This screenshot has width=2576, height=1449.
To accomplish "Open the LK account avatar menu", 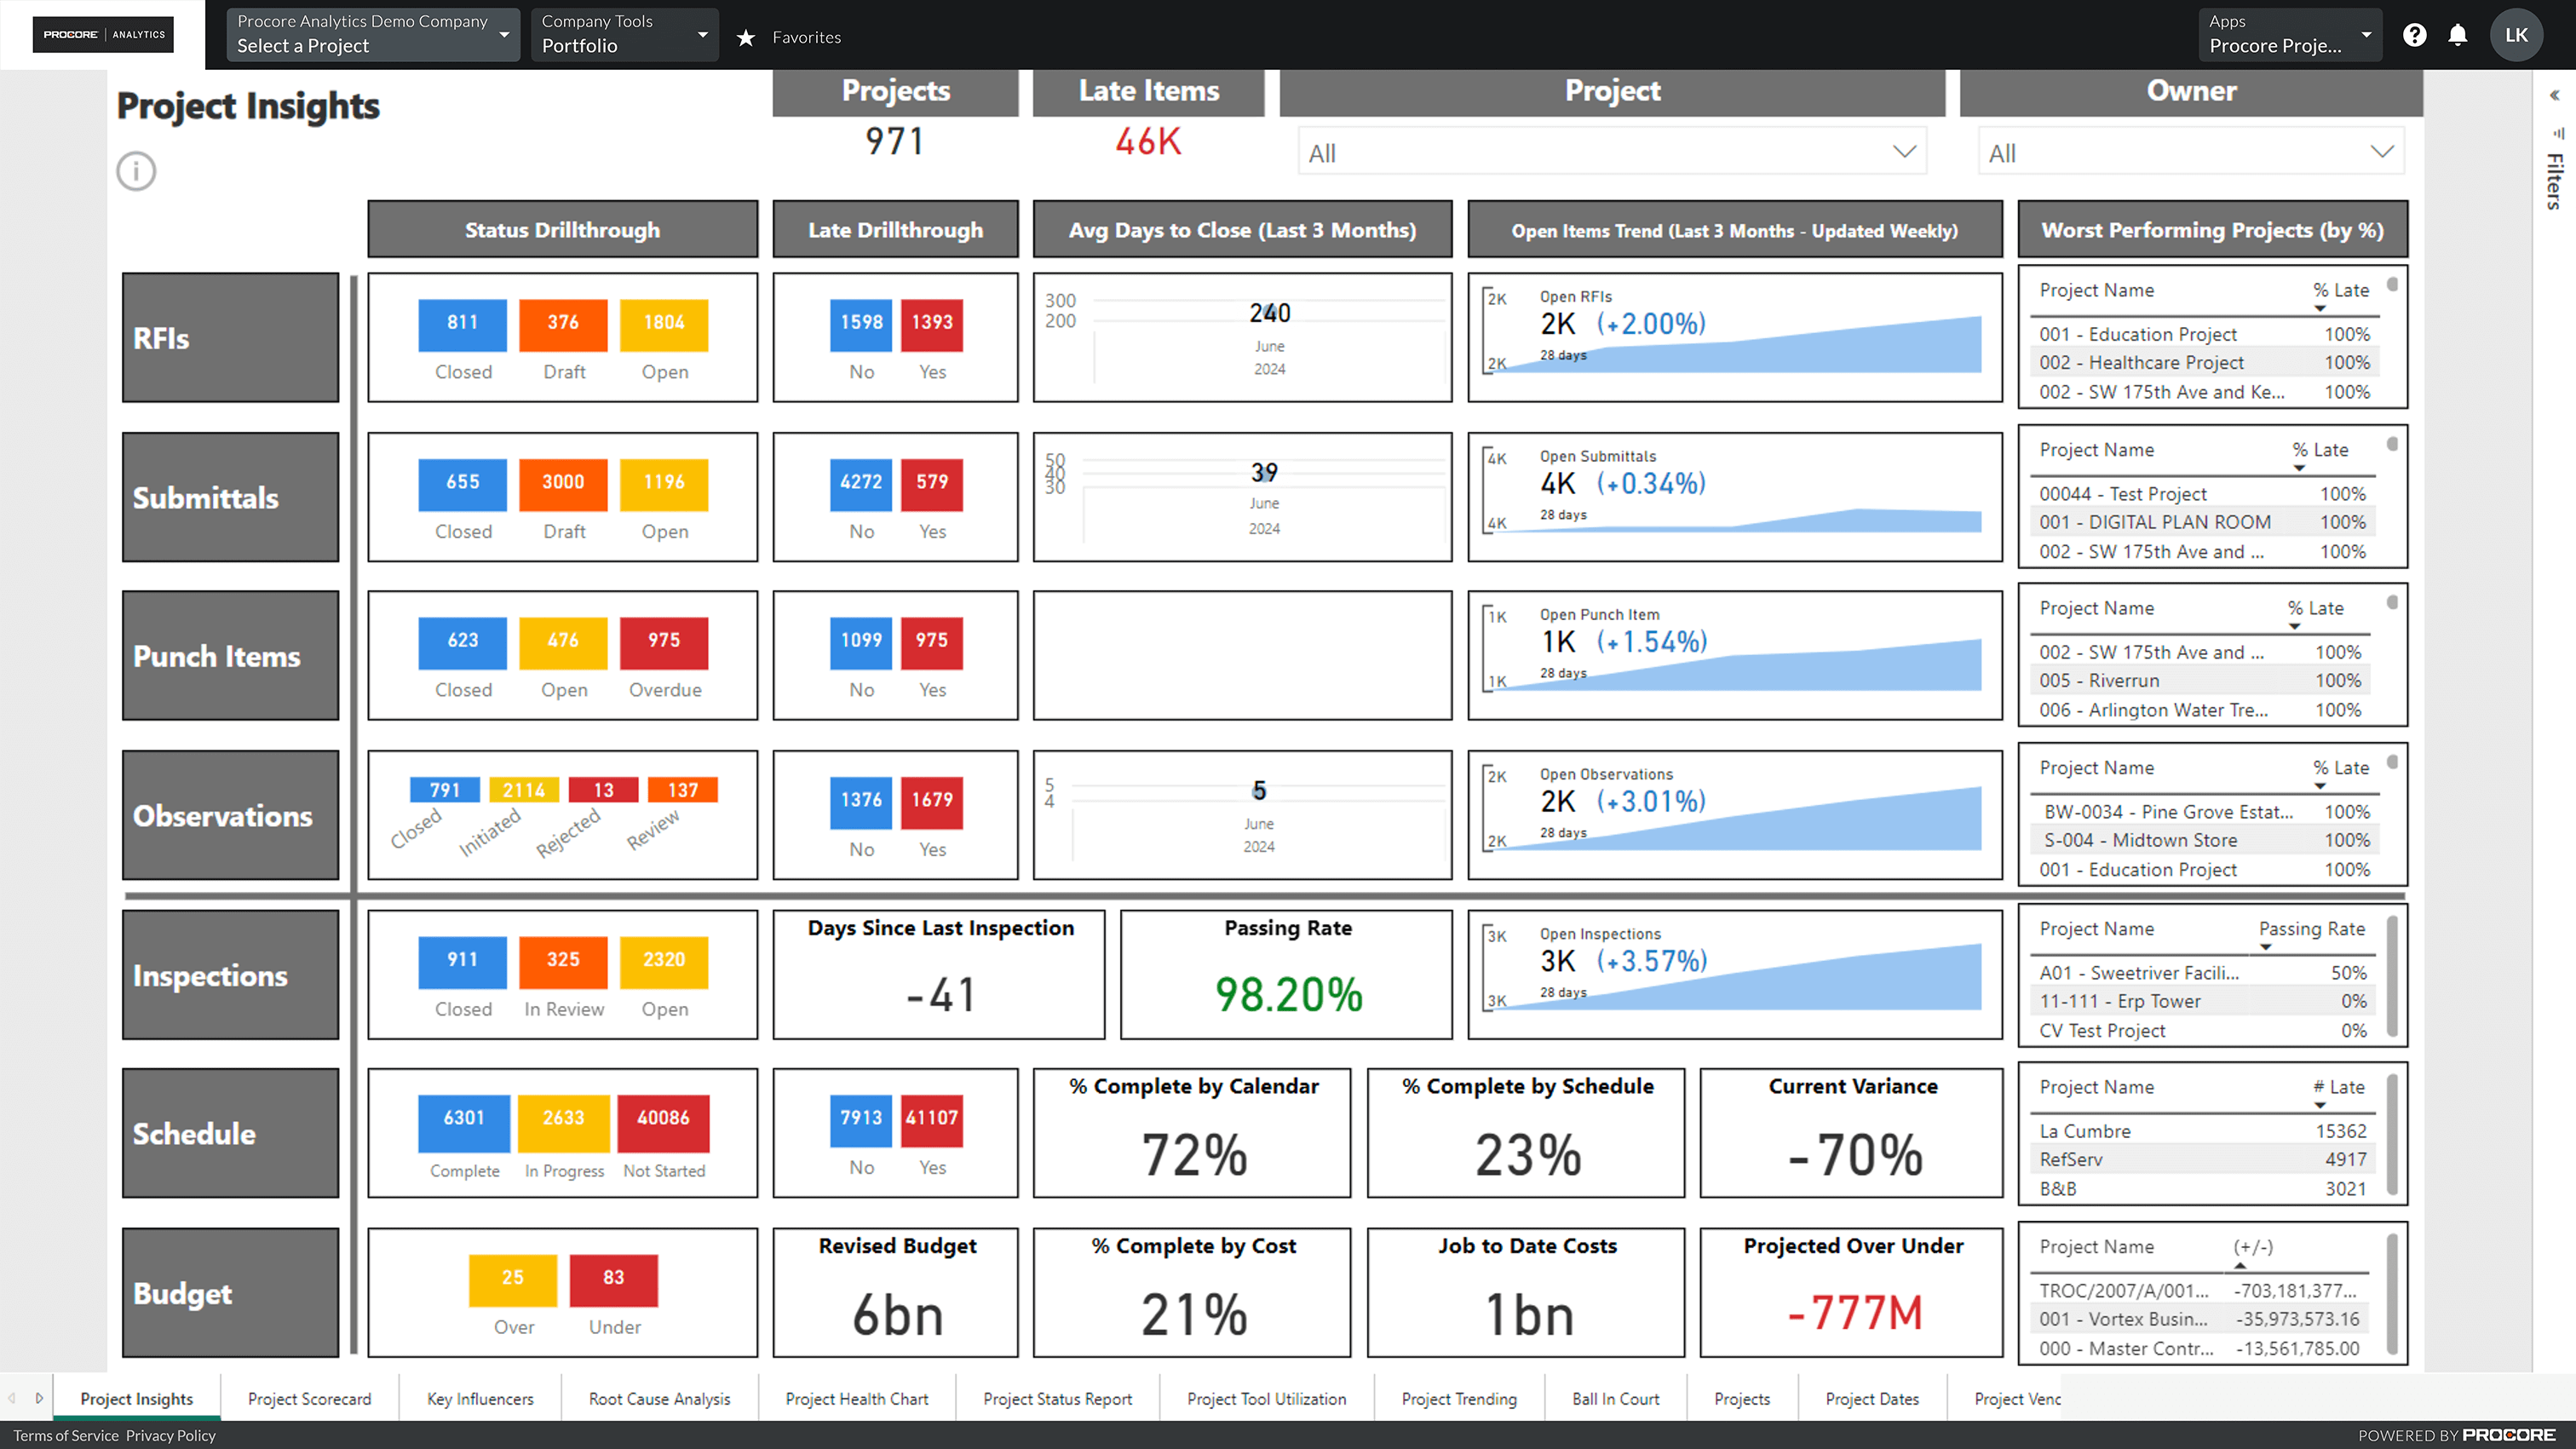I will pos(2517,35).
